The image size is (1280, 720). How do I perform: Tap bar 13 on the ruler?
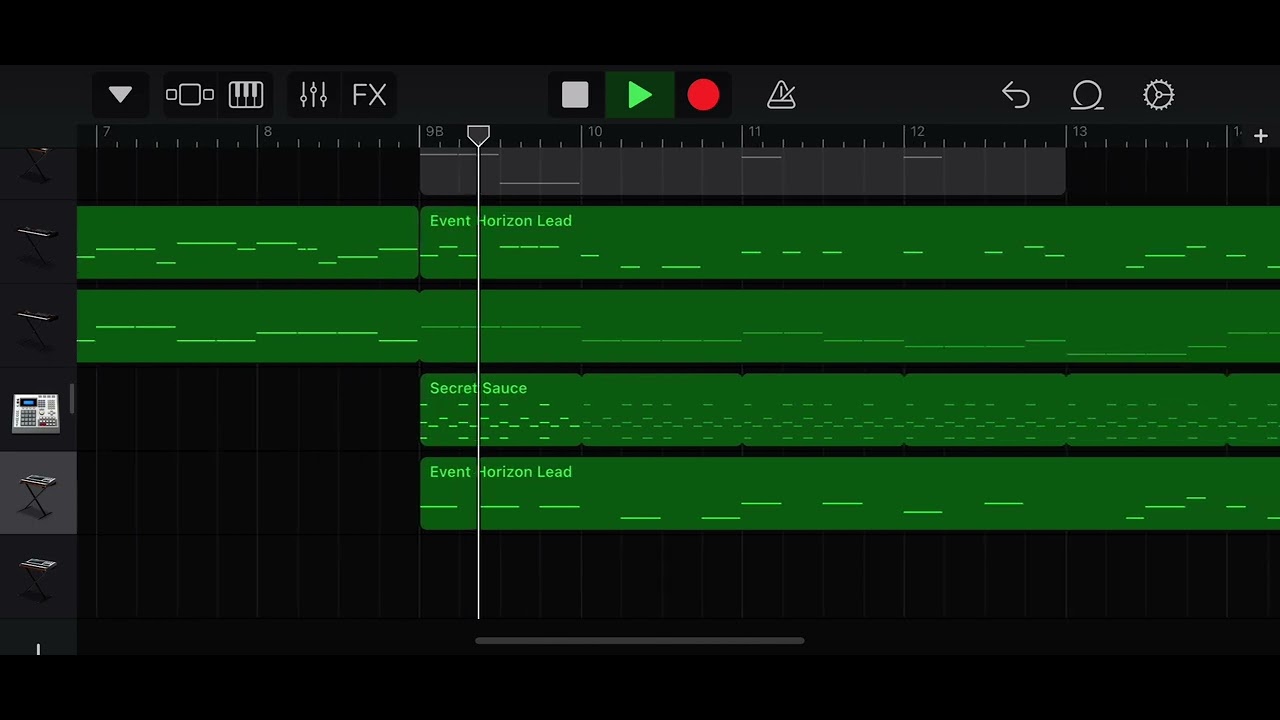(1080, 131)
